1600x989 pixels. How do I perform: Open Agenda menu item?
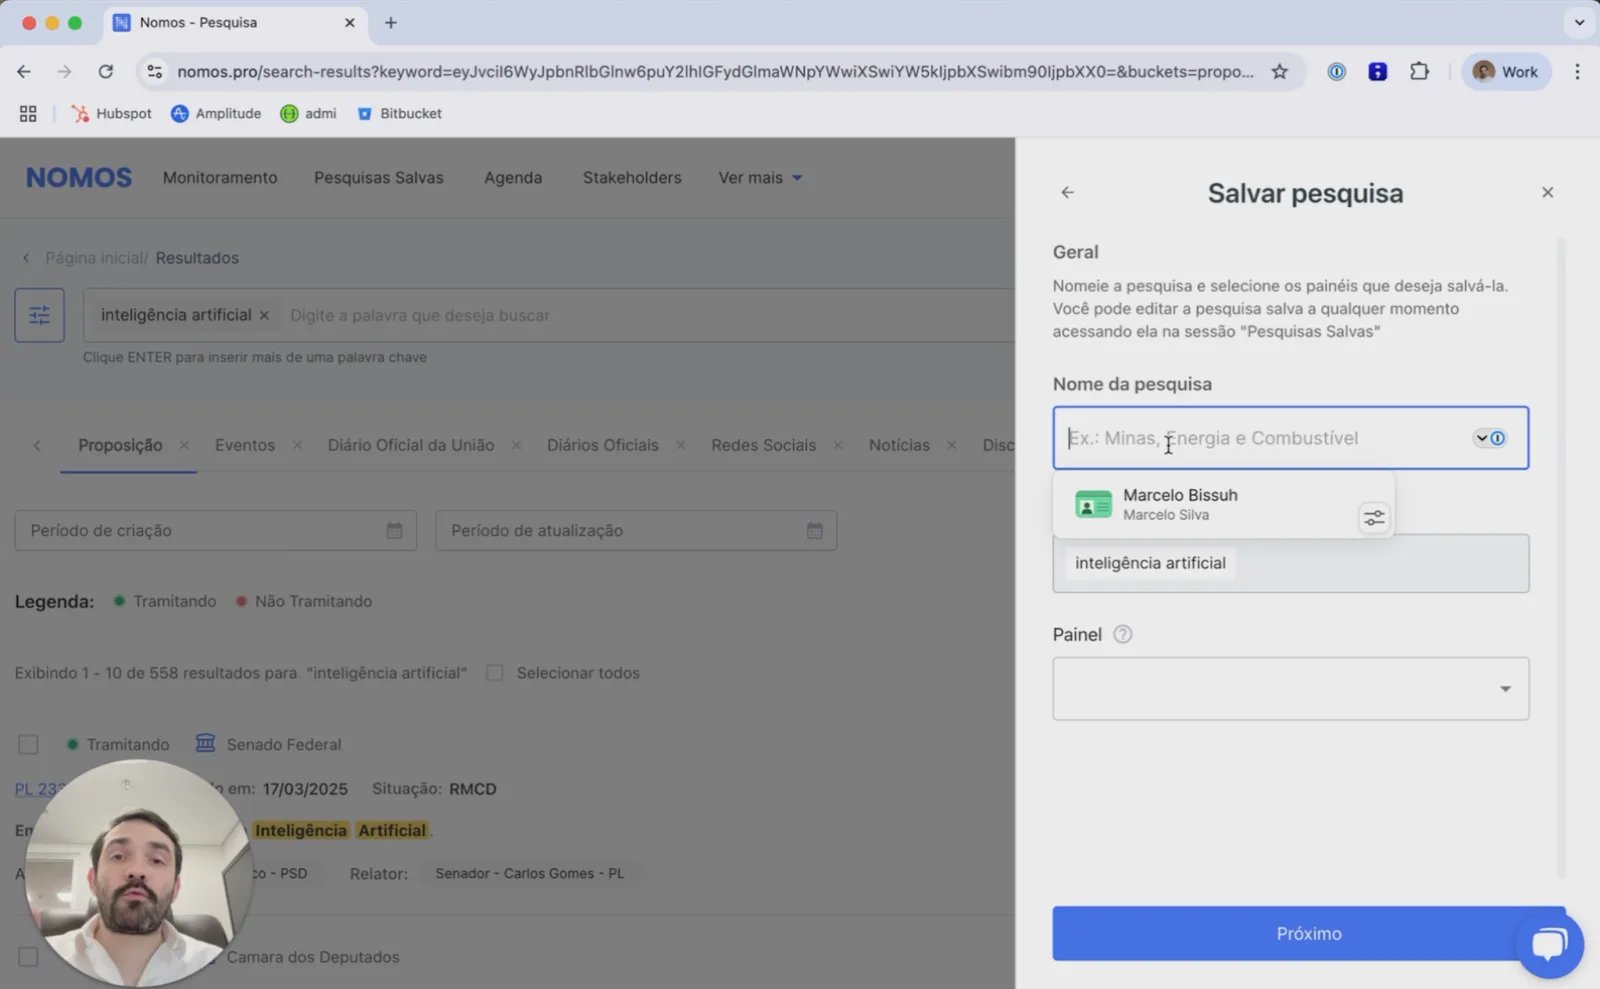(513, 177)
